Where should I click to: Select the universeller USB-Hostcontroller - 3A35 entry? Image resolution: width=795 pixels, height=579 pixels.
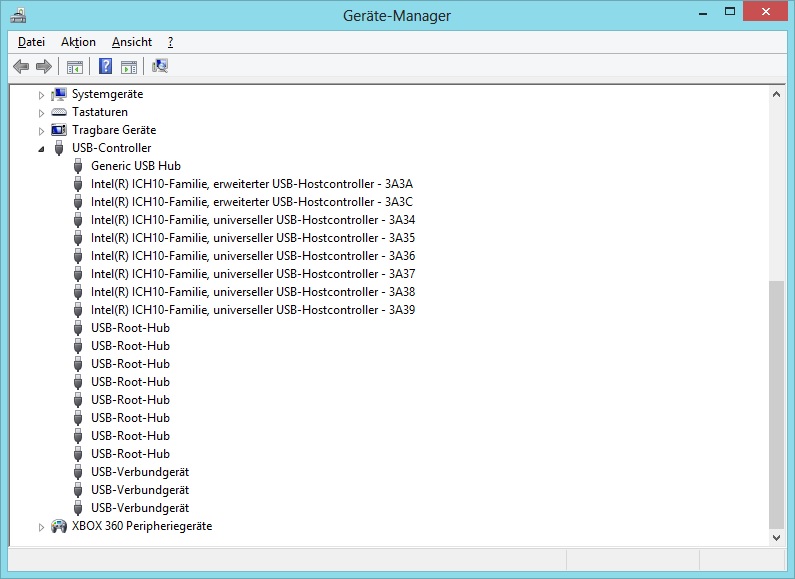coord(253,238)
